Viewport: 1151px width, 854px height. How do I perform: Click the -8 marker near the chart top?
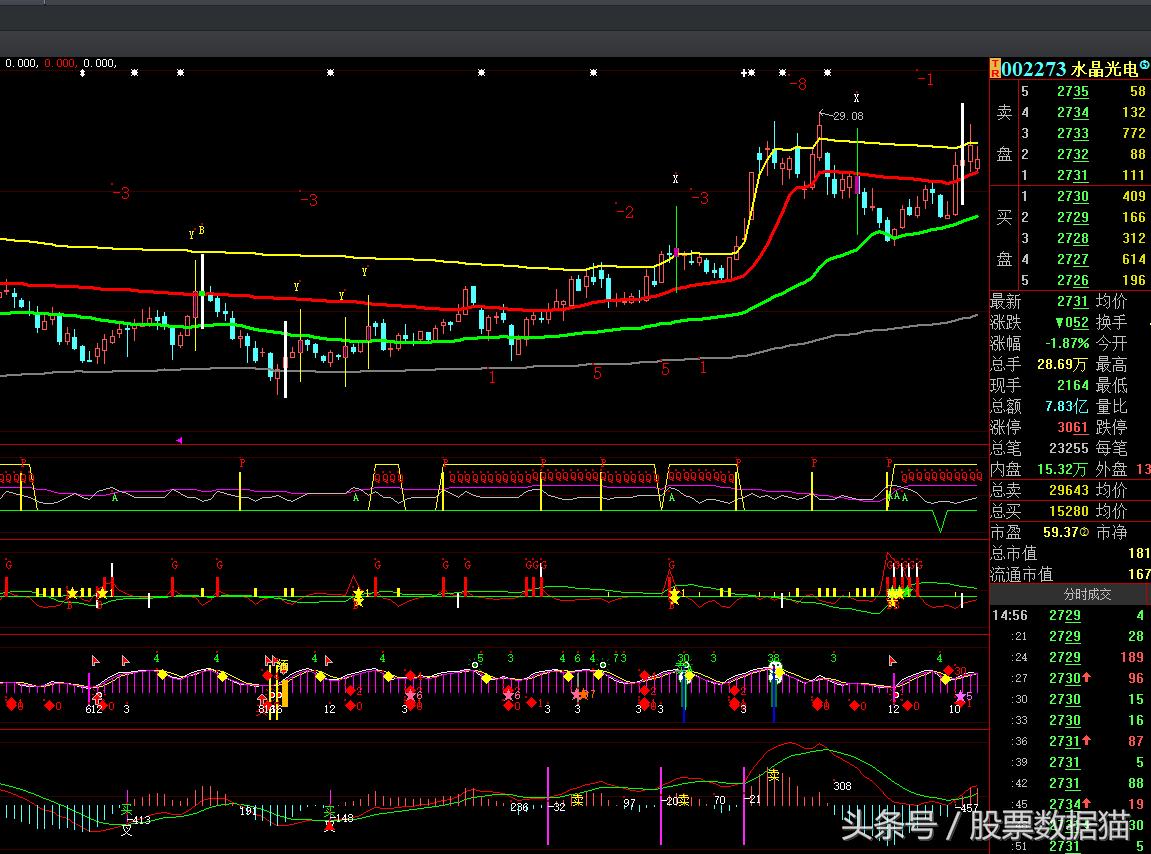coord(798,84)
